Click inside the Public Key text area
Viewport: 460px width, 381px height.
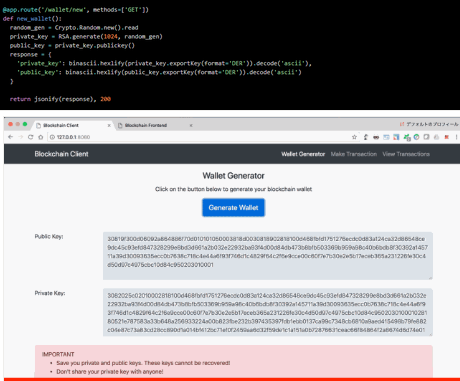(x=268, y=256)
